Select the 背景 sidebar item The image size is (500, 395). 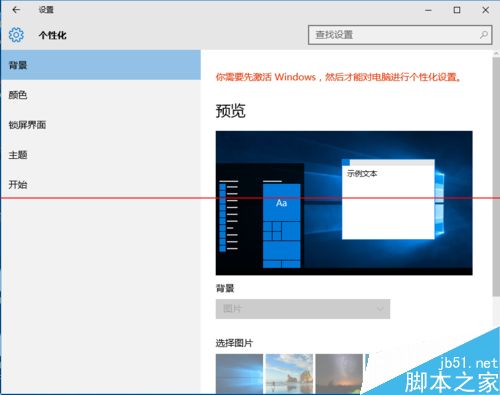pos(101,65)
